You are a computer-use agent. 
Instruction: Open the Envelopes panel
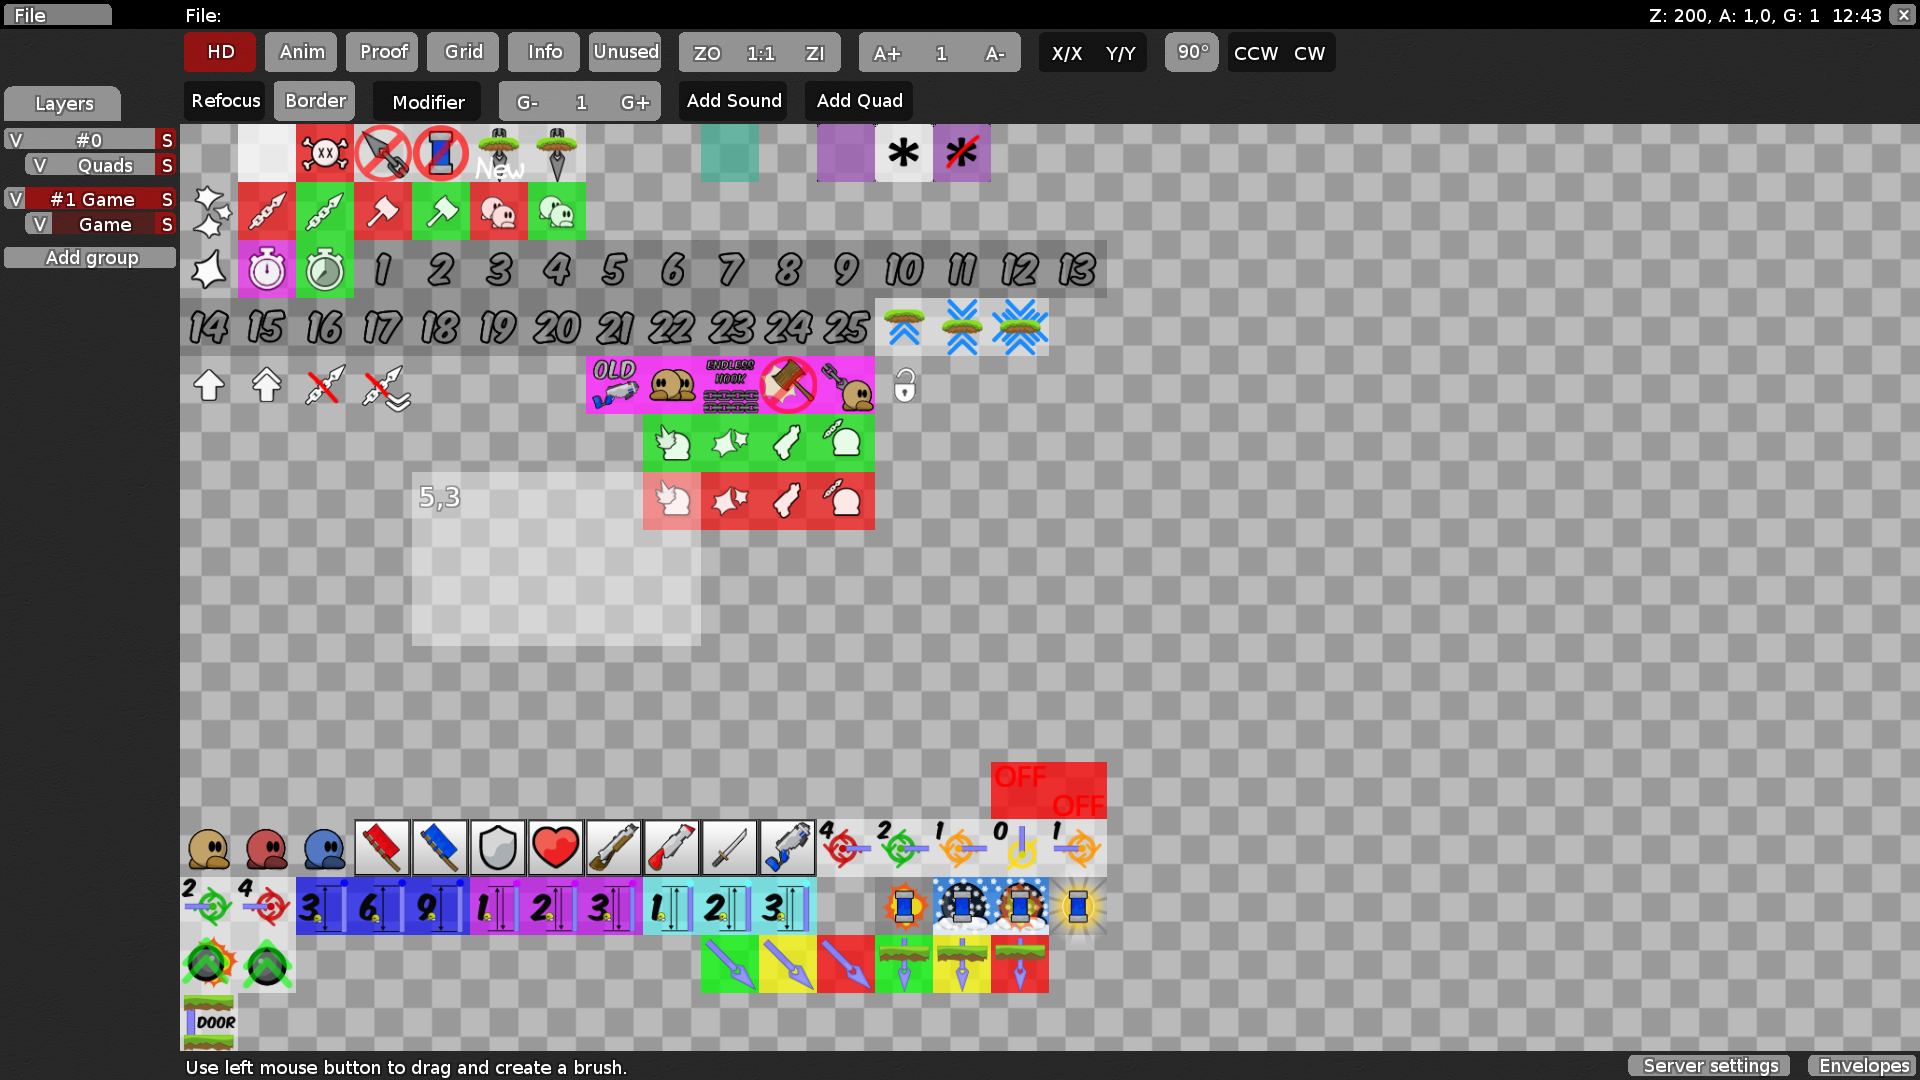click(x=1863, y=1065)
